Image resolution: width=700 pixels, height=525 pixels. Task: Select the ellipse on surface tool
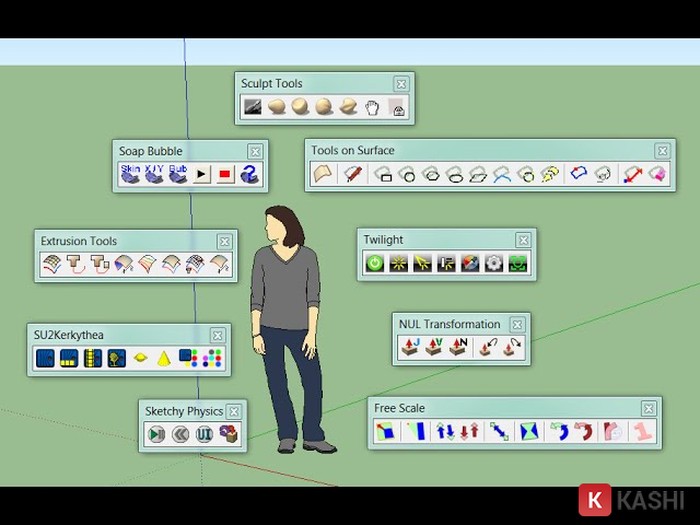pos(454,174)
